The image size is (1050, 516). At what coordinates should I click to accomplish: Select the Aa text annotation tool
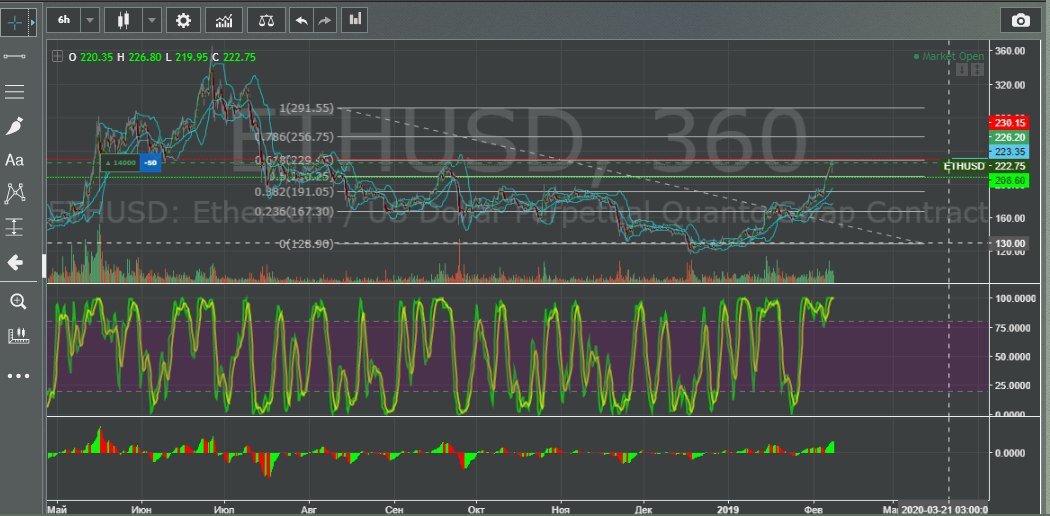pos(15,160)
